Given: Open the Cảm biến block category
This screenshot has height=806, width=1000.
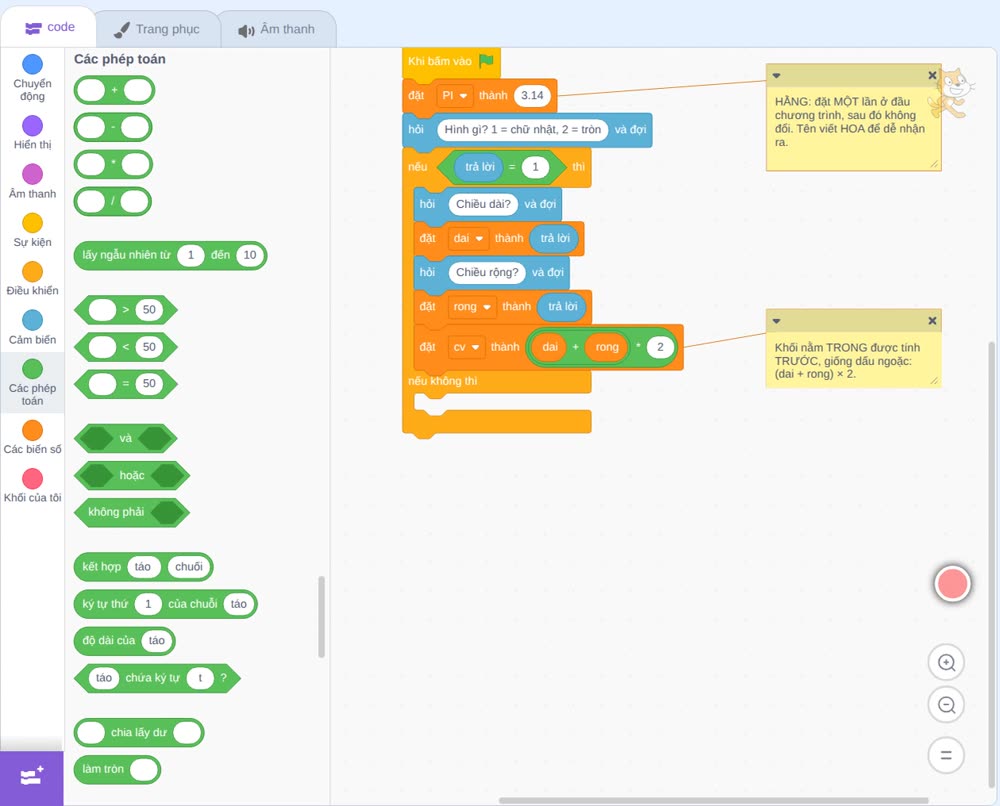Looking at the screenshot, I should pos(33,328).
